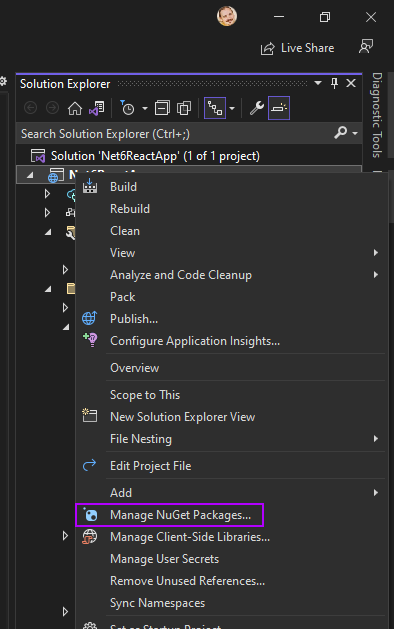
Task: Open the Pending Changes Filter dropdown arrow
Action: click(x=145, y=108)
